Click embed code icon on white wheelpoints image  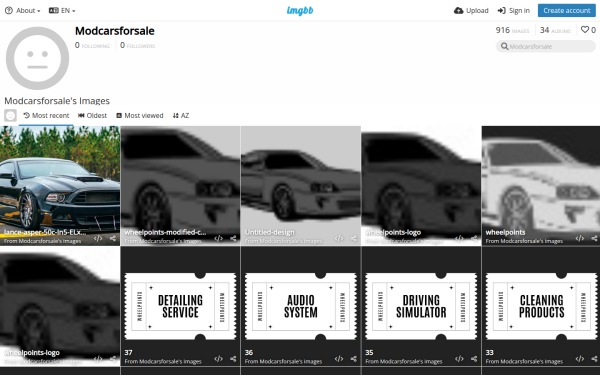[x=580, y=238]
